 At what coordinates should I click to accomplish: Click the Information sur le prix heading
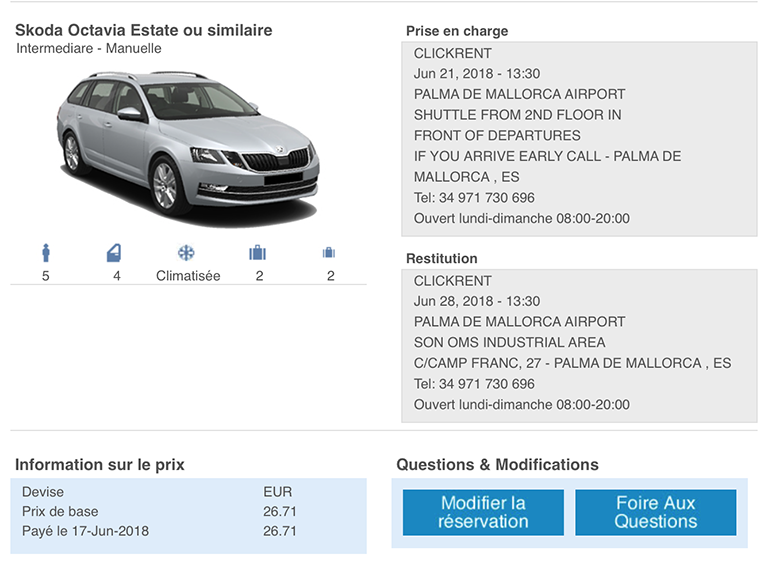[99, 464]
